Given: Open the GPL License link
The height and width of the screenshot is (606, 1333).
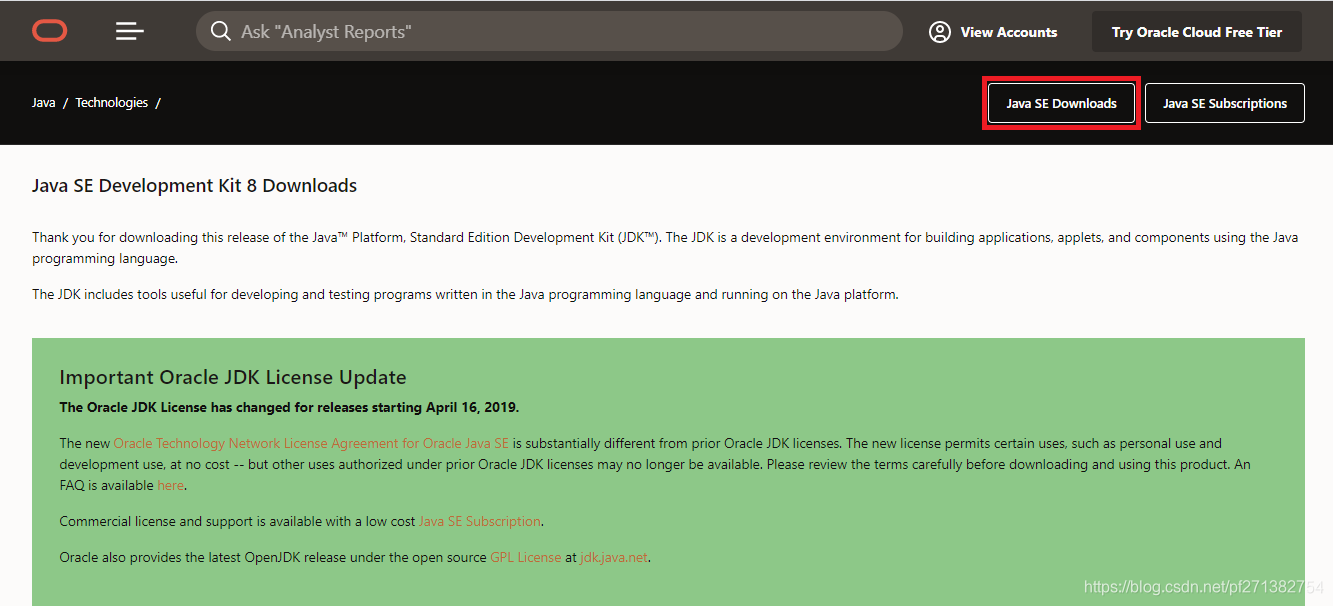Looking at the screenshot, I should [525, 557].
